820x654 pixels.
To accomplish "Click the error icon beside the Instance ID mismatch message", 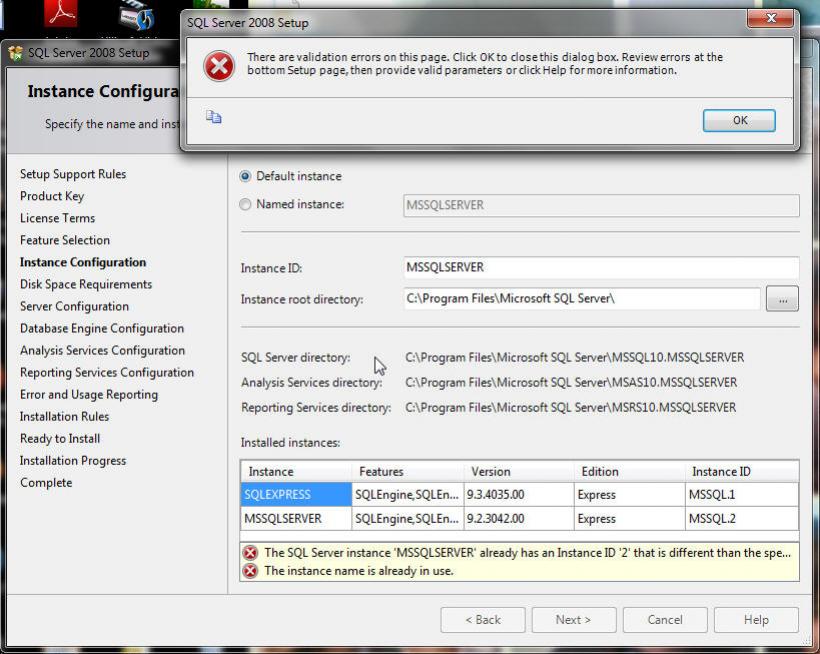I will [250, 553].
